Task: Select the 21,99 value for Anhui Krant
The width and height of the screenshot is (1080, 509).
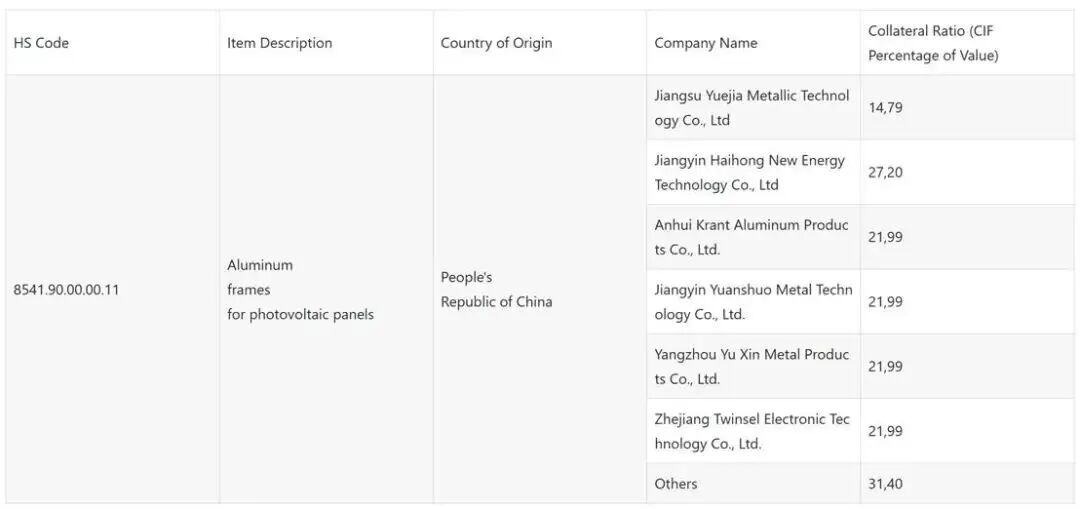Action: [885, 237]
